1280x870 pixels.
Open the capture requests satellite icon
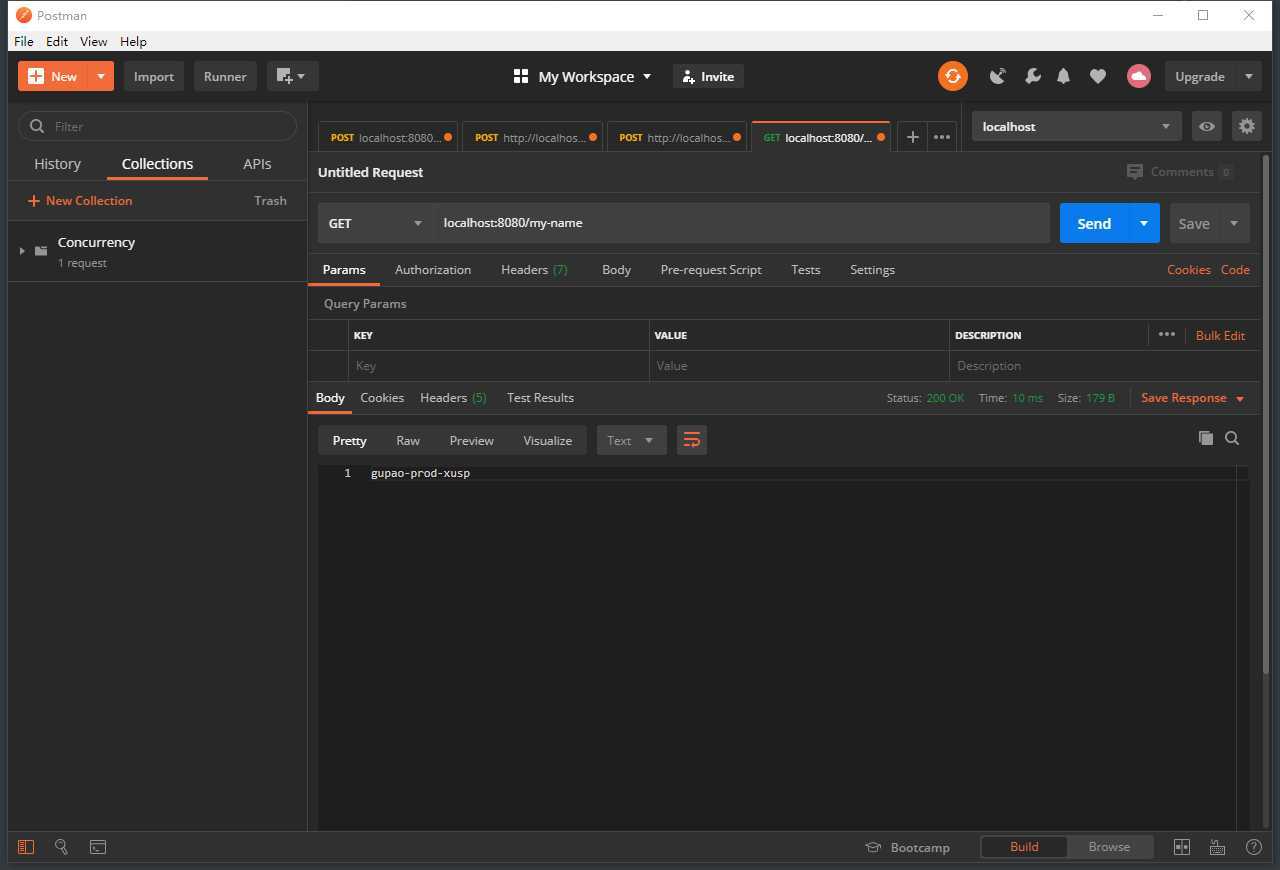997,76
